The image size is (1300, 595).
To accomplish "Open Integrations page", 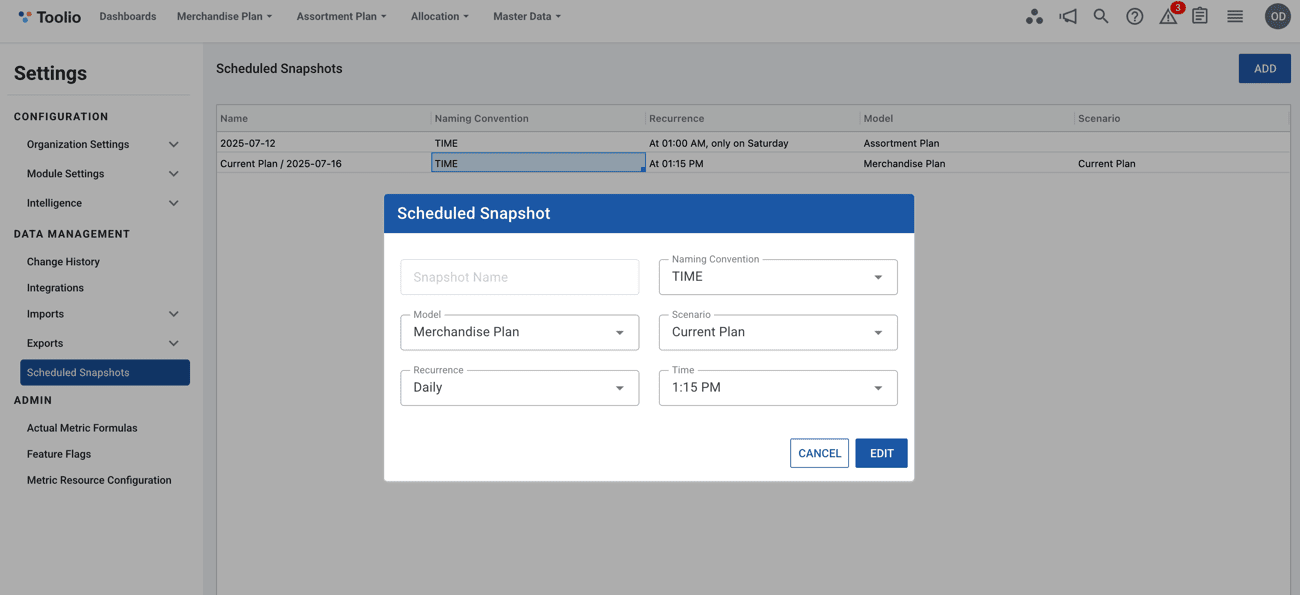I will 55,288.
